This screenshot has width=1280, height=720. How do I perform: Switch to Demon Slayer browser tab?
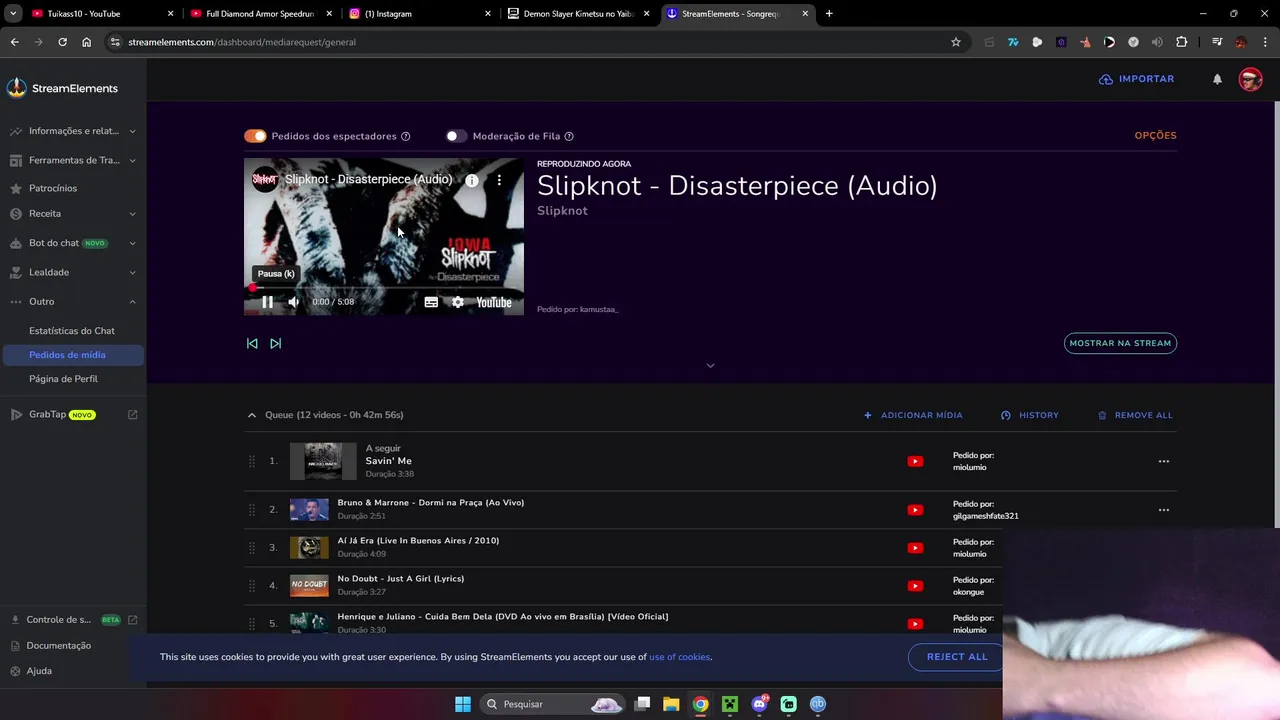[578, 14]
